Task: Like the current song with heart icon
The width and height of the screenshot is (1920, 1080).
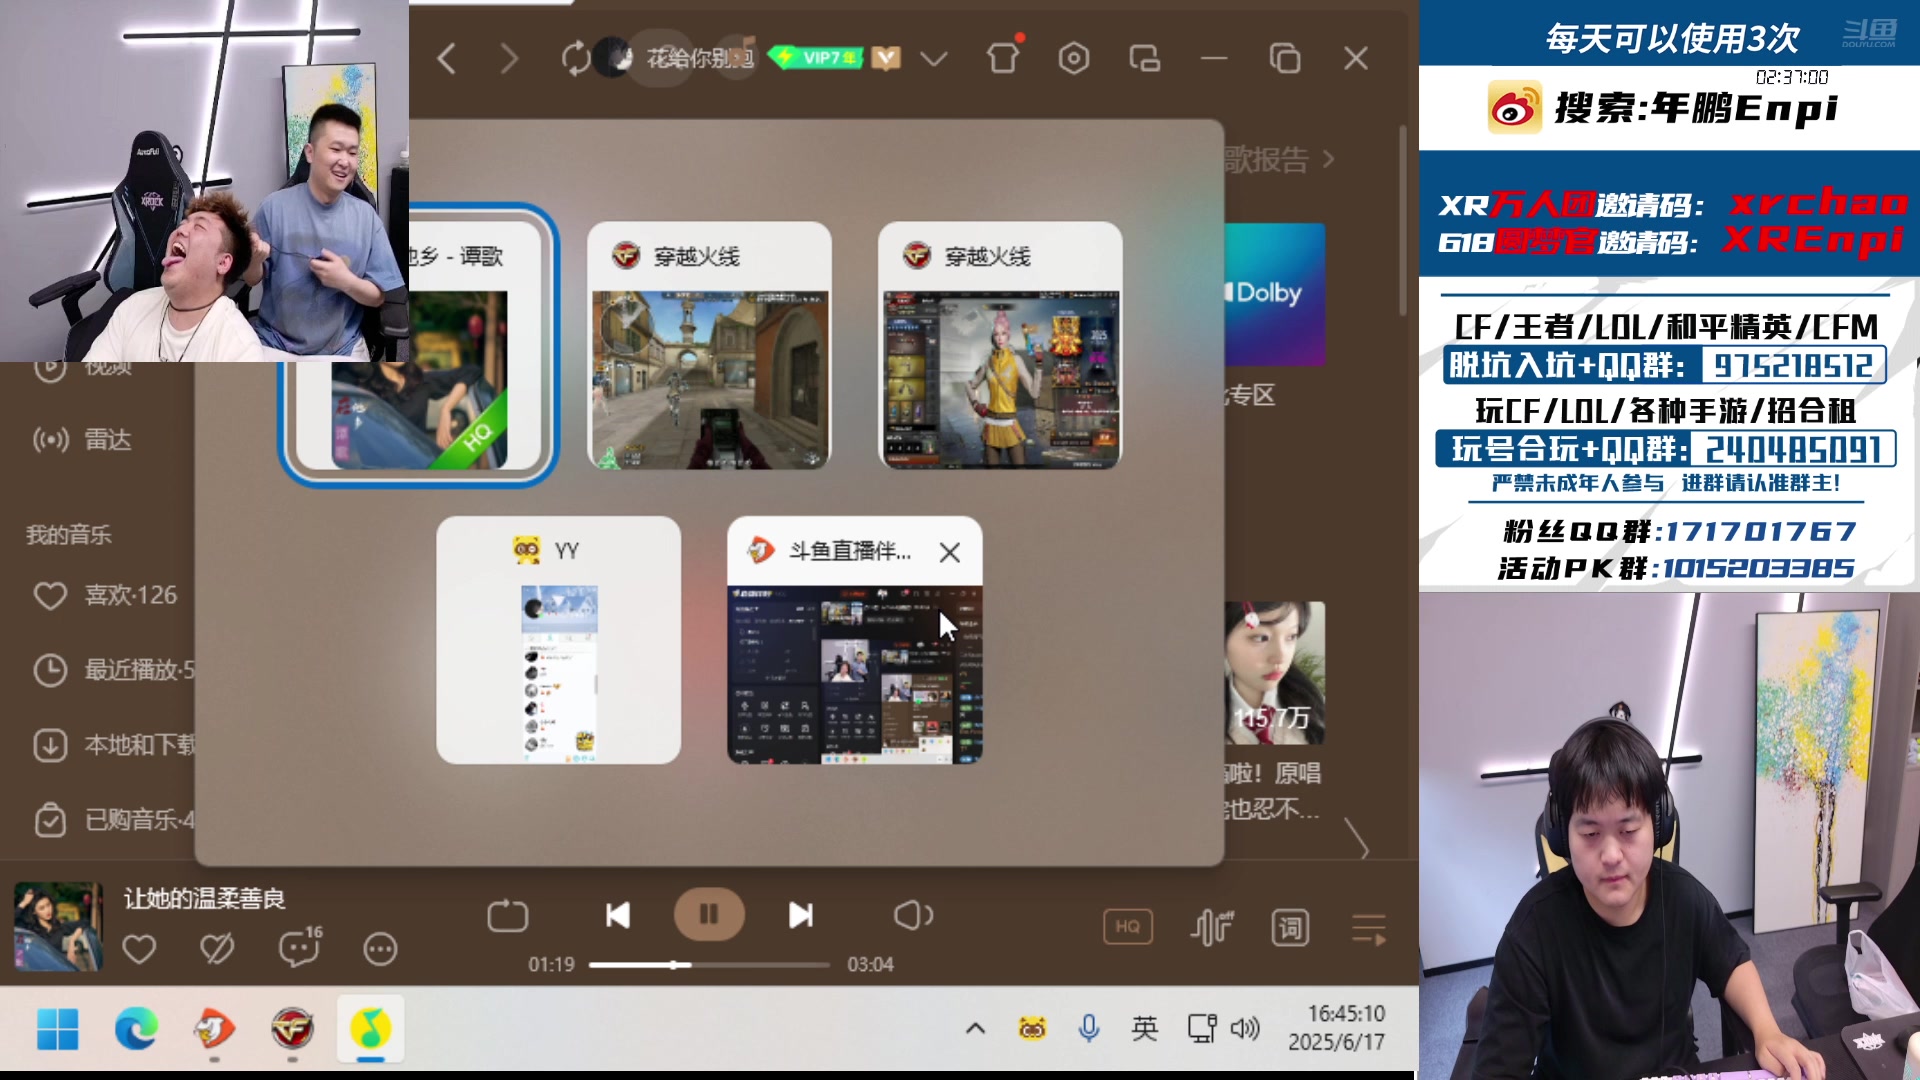Action: 139,948
